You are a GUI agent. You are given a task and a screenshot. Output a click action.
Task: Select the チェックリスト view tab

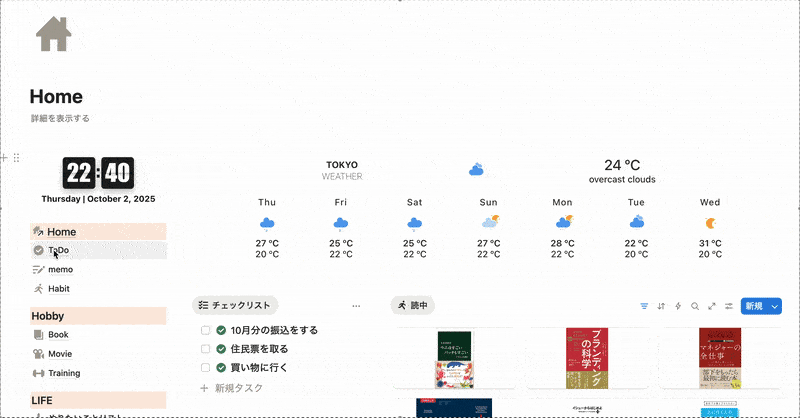234,306
